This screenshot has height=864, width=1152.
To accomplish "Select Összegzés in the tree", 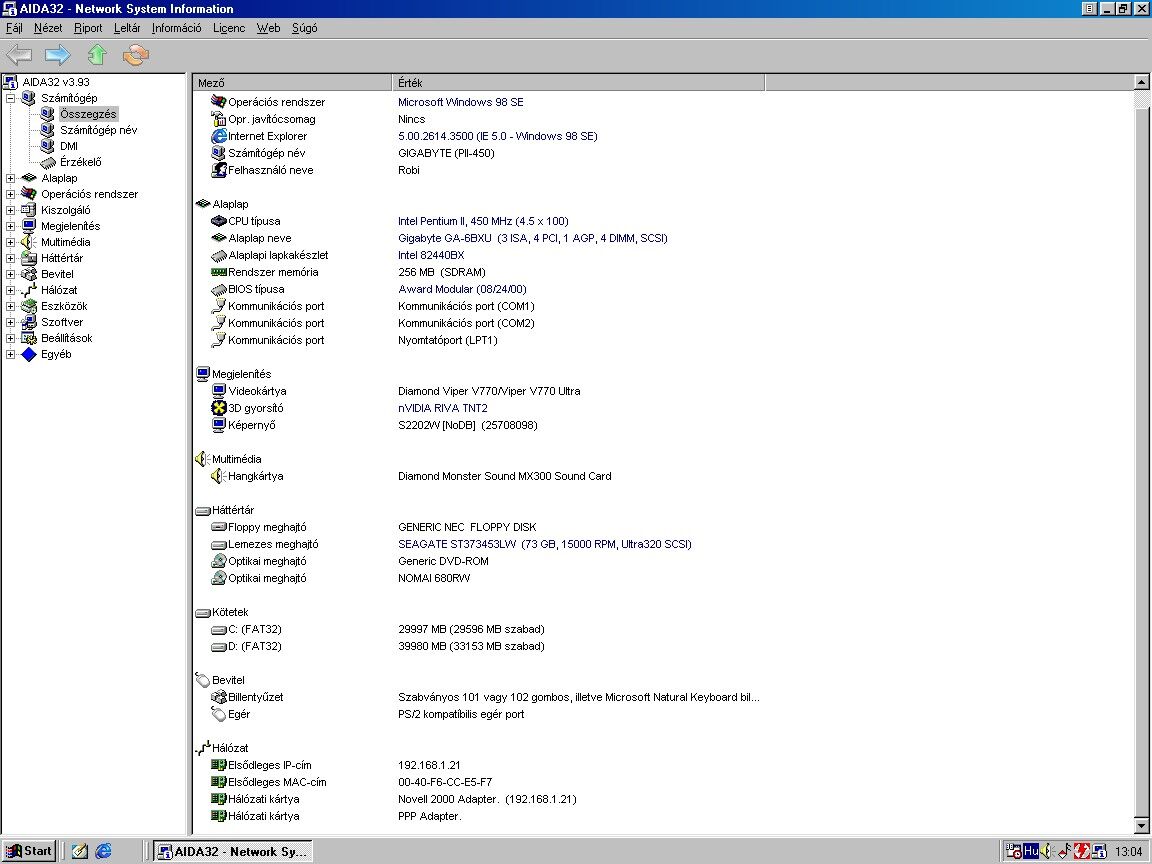I will pyautogui.click(x=88, y=114).
